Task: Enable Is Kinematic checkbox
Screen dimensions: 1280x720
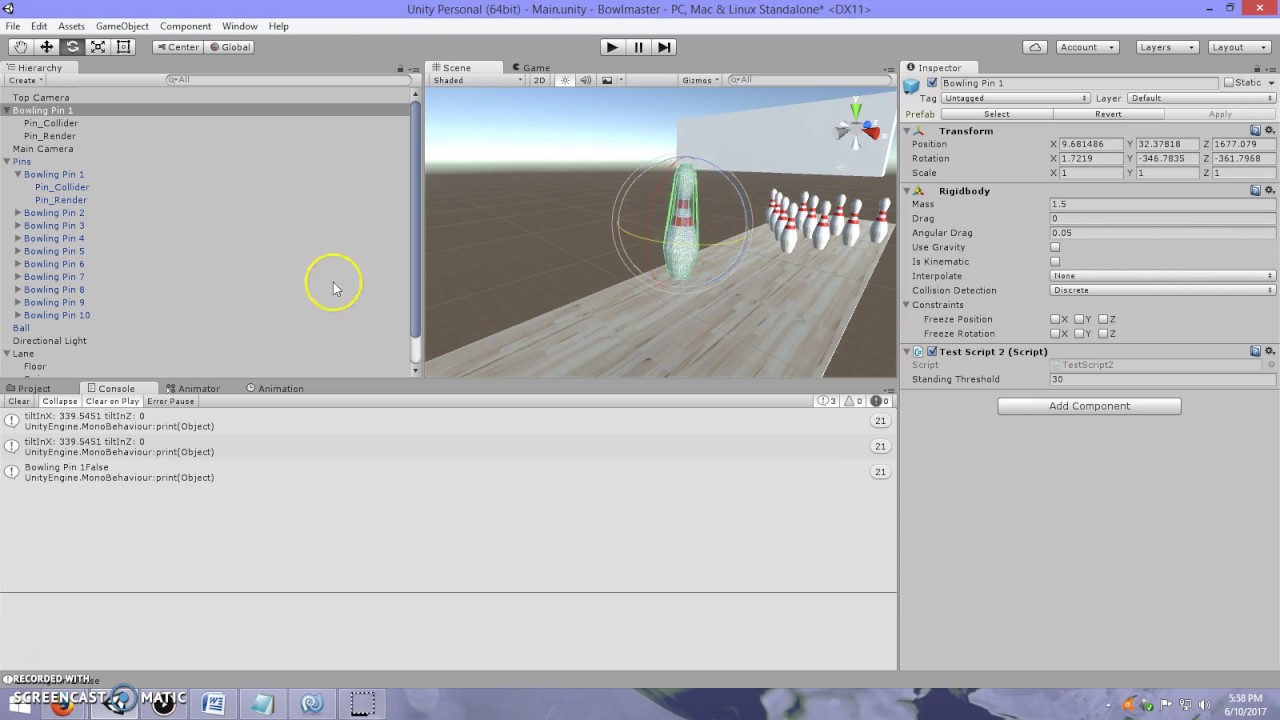Action: coord(1055,262)
